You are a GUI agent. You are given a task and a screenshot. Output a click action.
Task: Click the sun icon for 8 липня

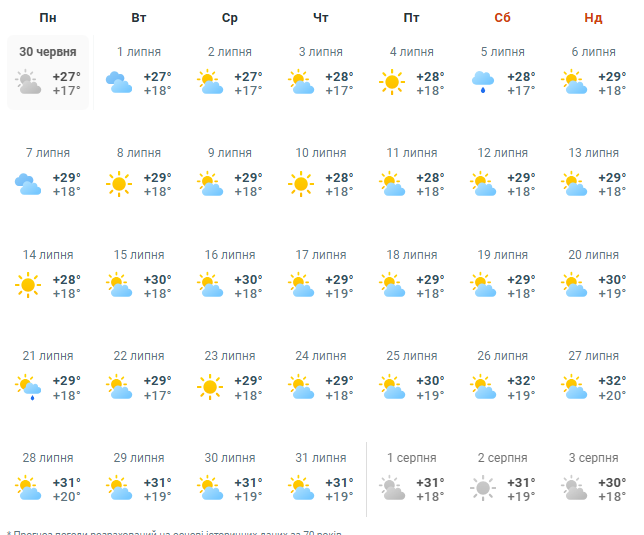(119, 184)
